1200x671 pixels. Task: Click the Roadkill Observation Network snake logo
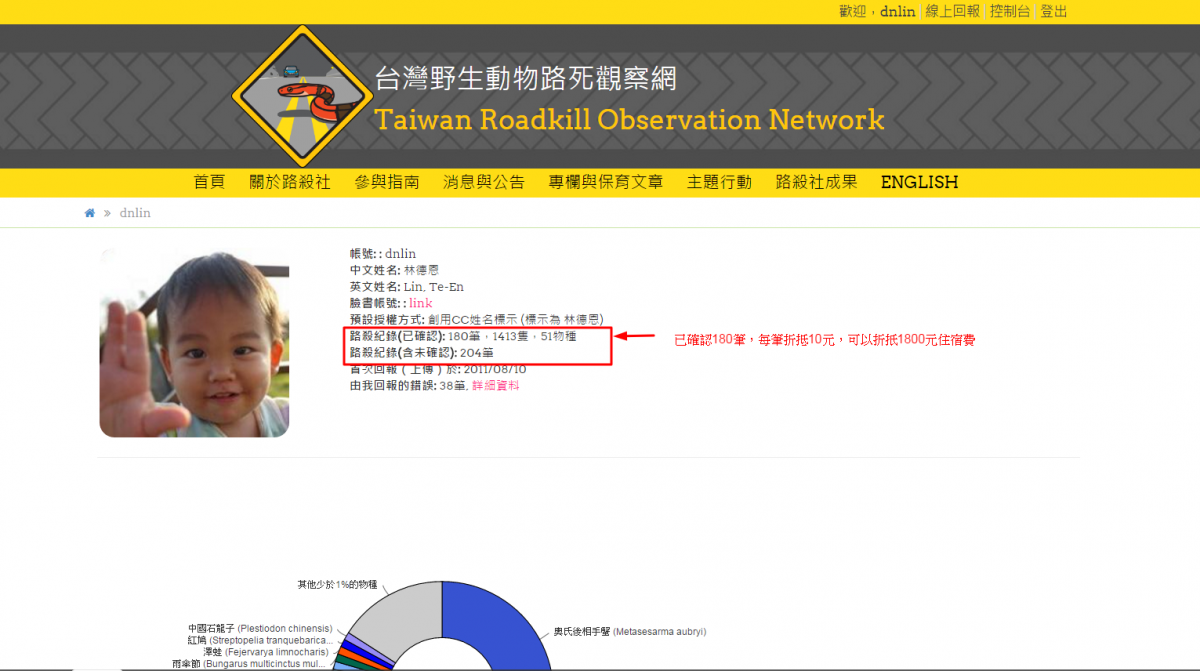302,97
